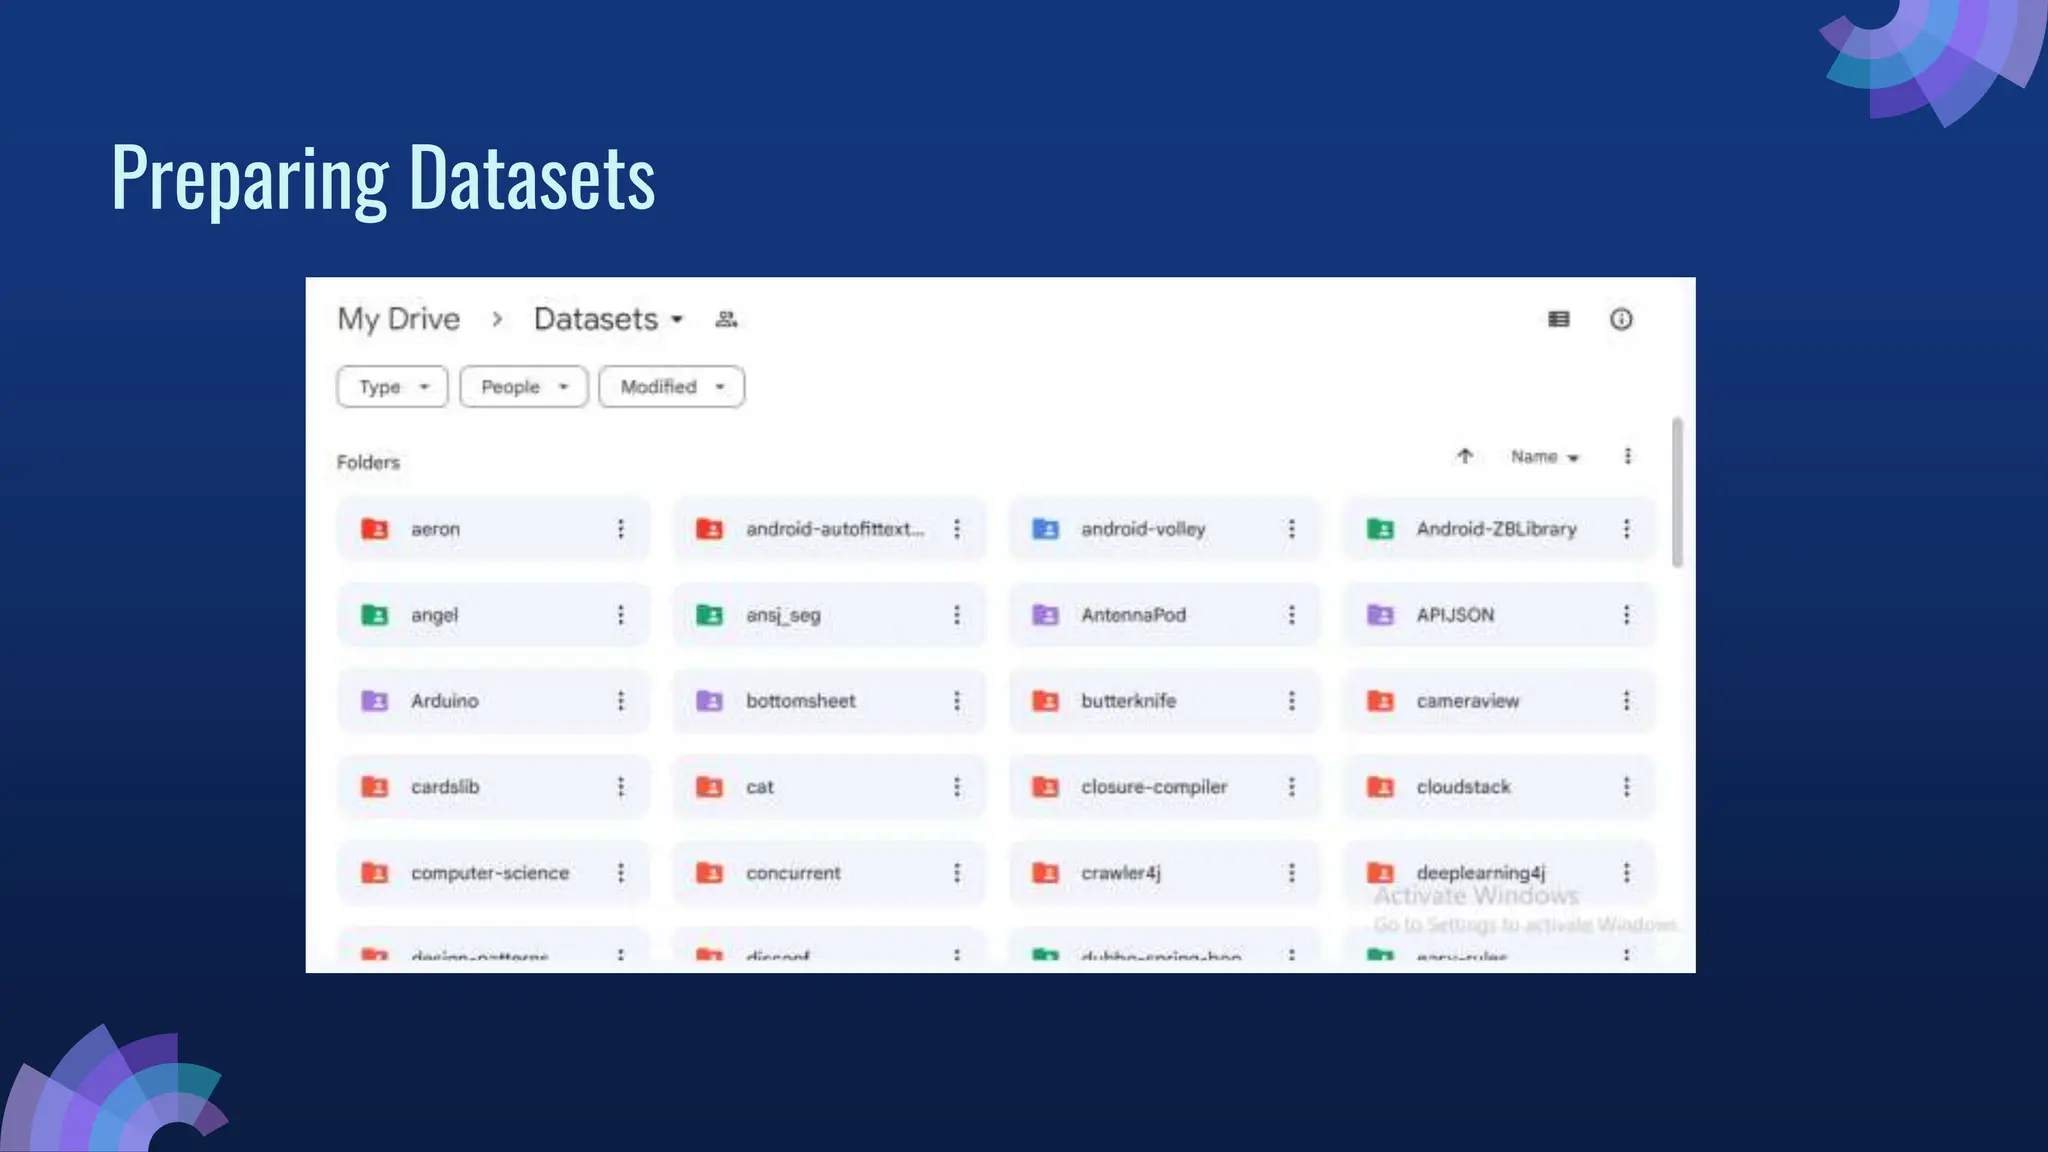Click the shared people icon beside Datasets
The image size is (2048, 1152).
[726, 319]
